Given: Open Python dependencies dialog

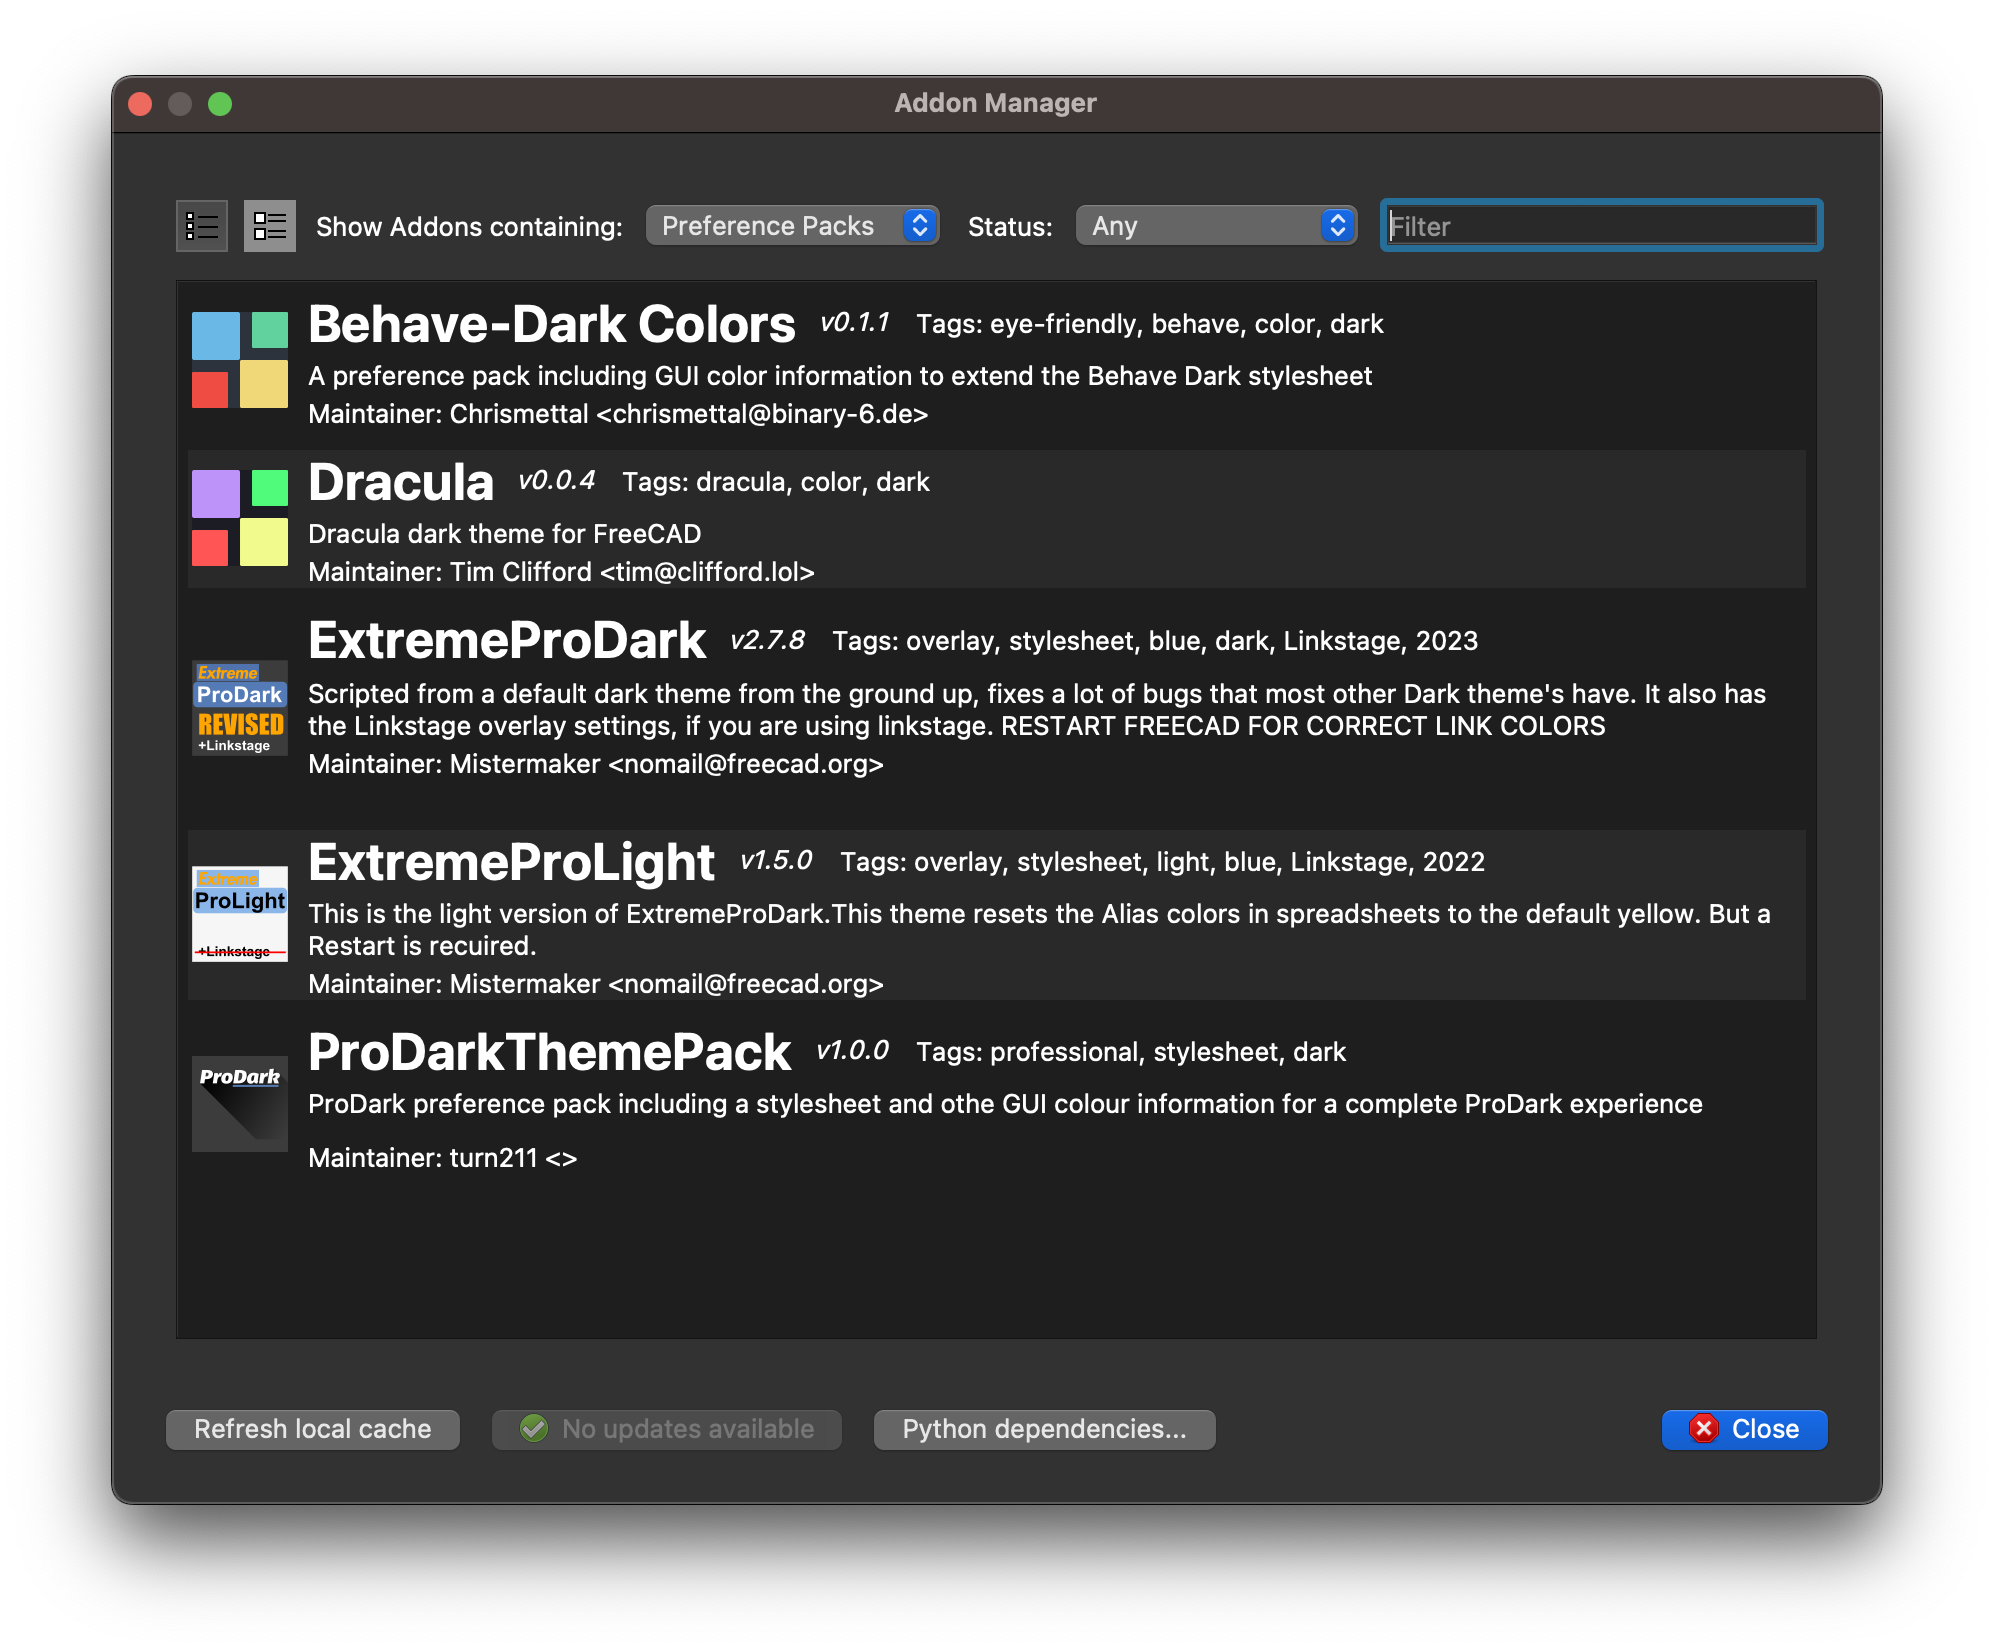Looking at the screenshot, I should pyautogui.click(x=1043, y=1429).
